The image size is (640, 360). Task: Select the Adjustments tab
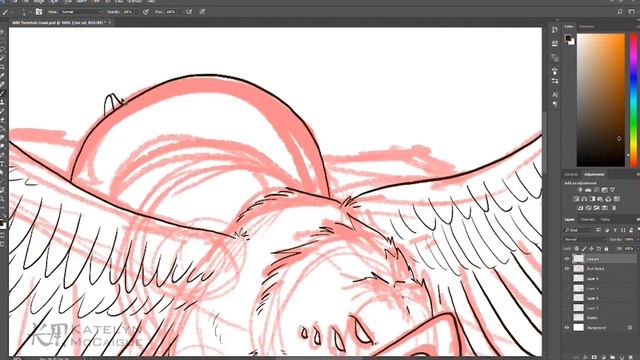[594, 174]
